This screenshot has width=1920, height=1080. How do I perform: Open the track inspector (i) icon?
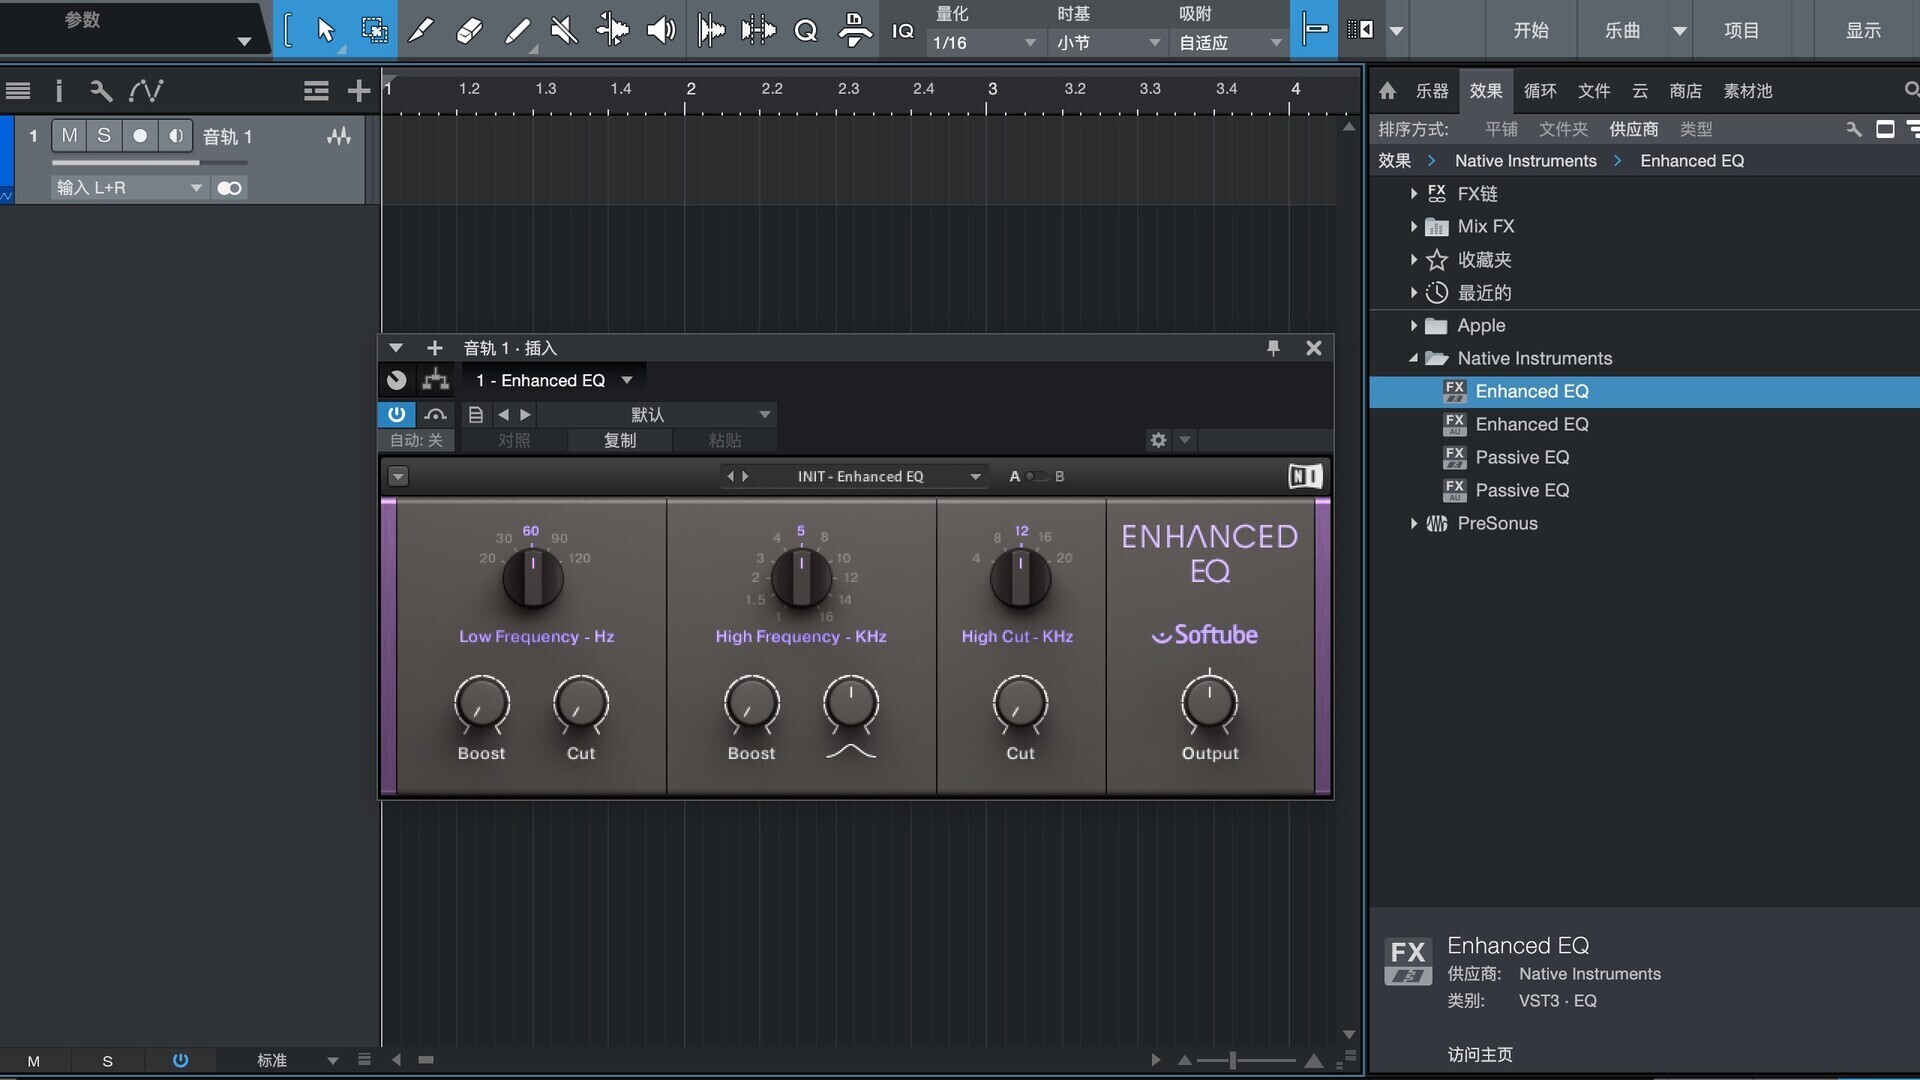coord(59,91)
